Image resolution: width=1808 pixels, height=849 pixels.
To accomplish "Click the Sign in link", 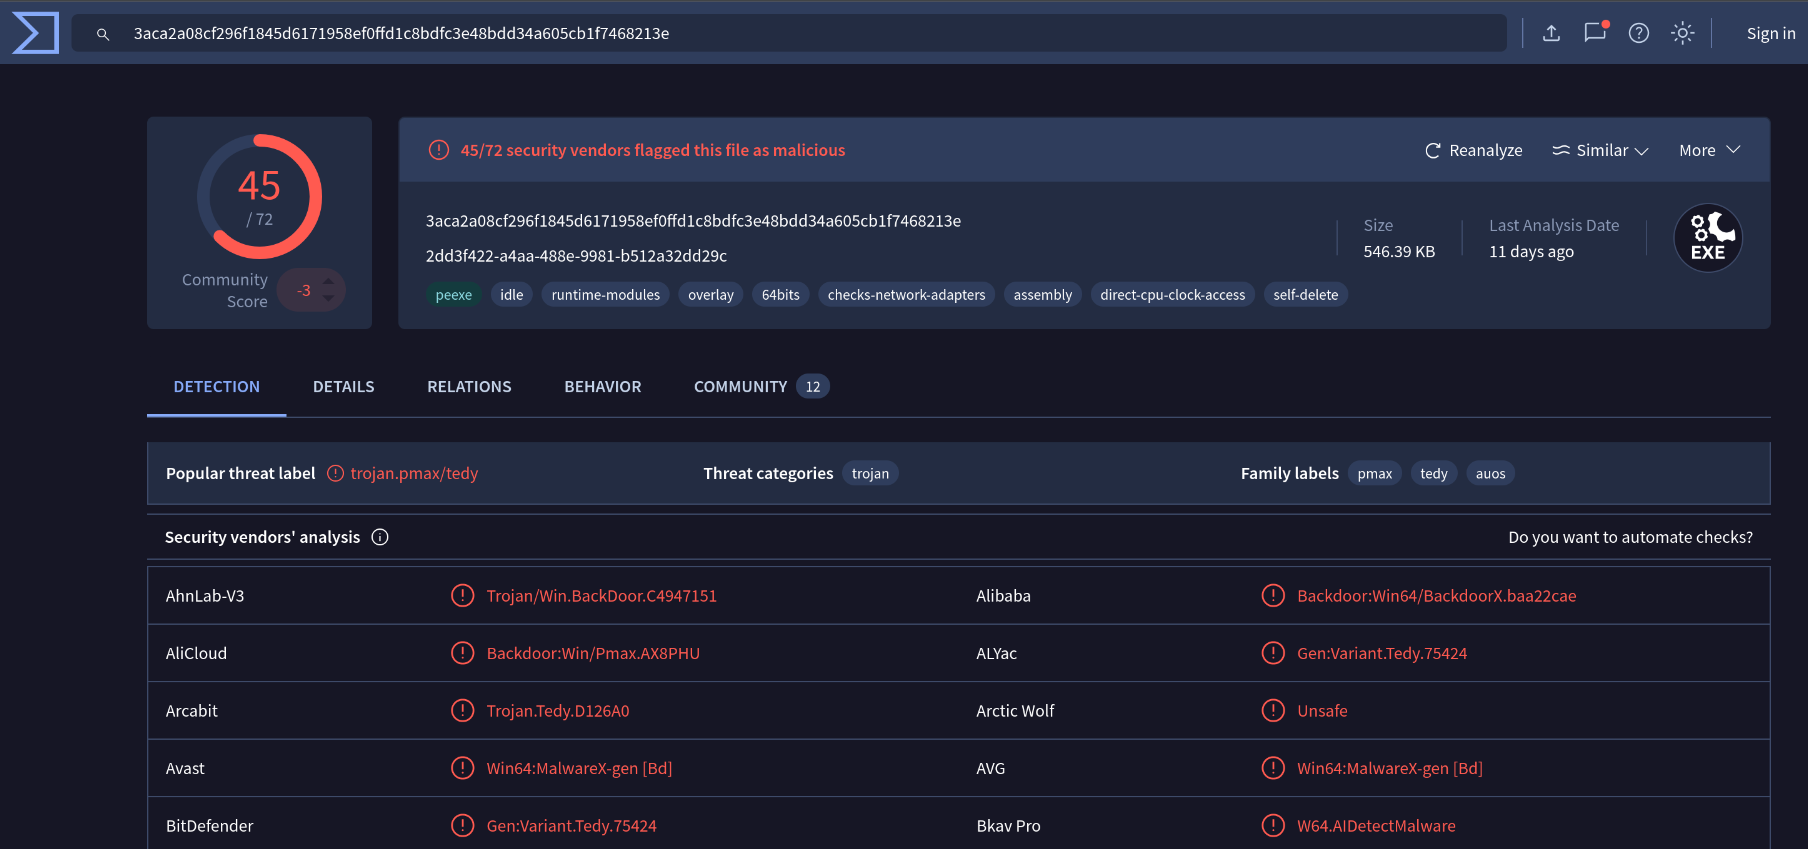I will coord(1770,33).
